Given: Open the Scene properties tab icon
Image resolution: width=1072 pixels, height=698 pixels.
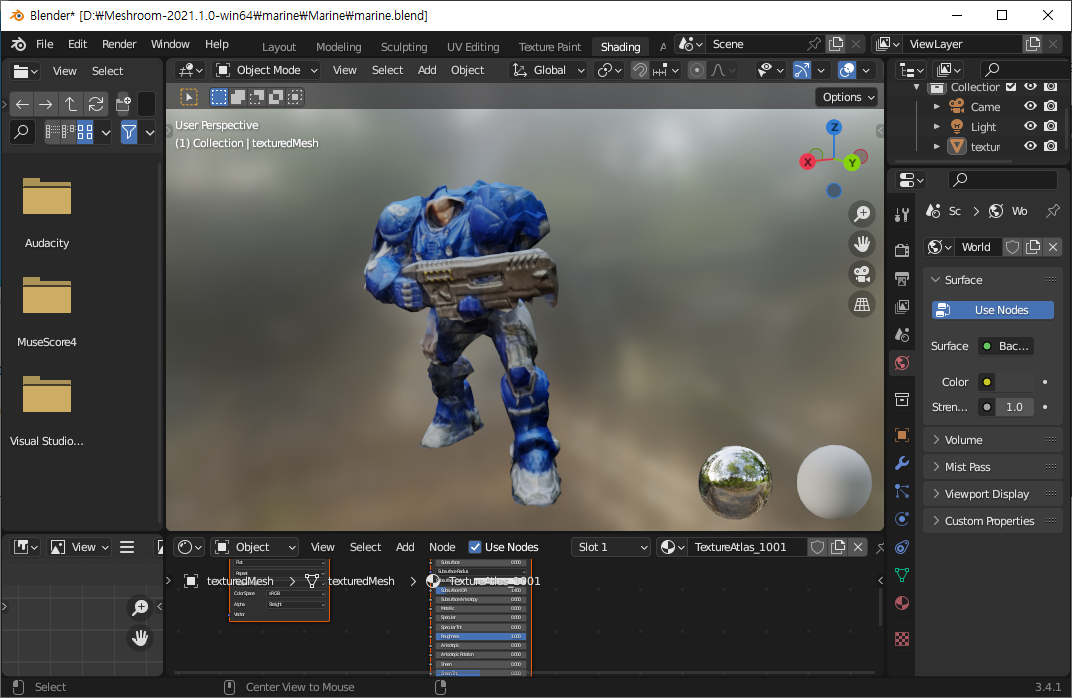Looking at the screenshot, I should 902,334.
